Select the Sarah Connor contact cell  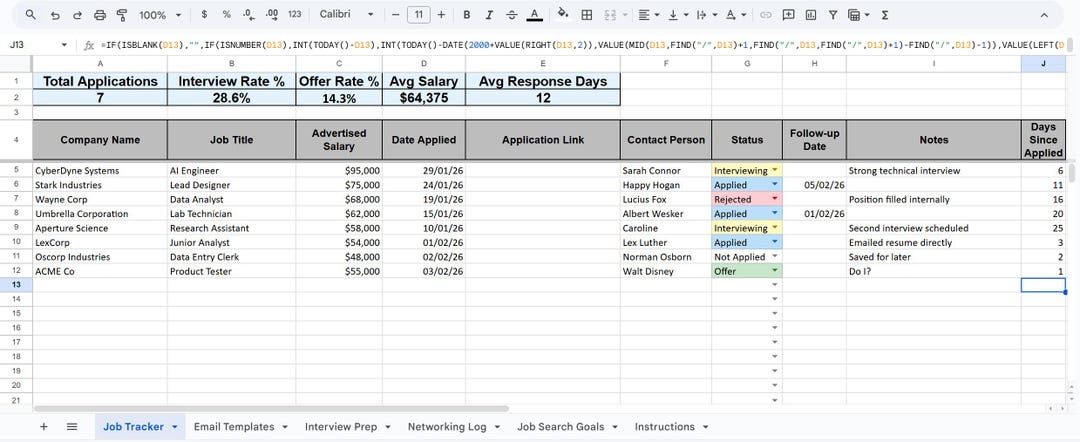coord(666,170)
